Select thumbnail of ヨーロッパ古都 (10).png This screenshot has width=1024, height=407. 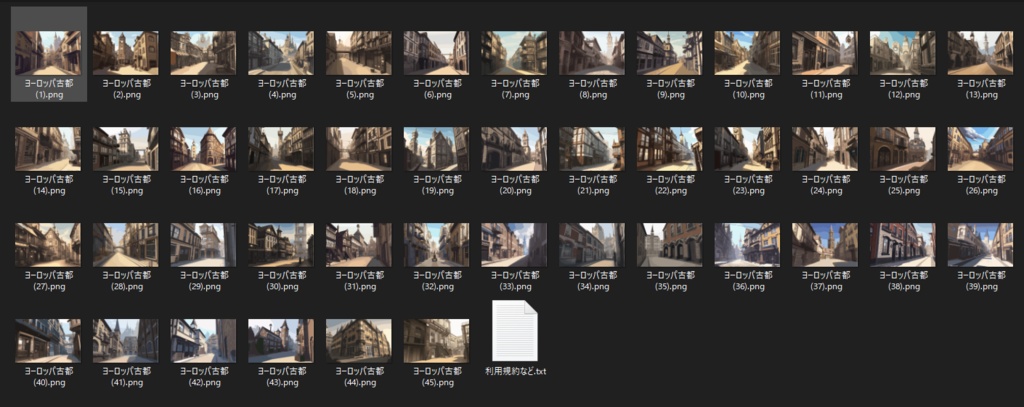[747, 53]
